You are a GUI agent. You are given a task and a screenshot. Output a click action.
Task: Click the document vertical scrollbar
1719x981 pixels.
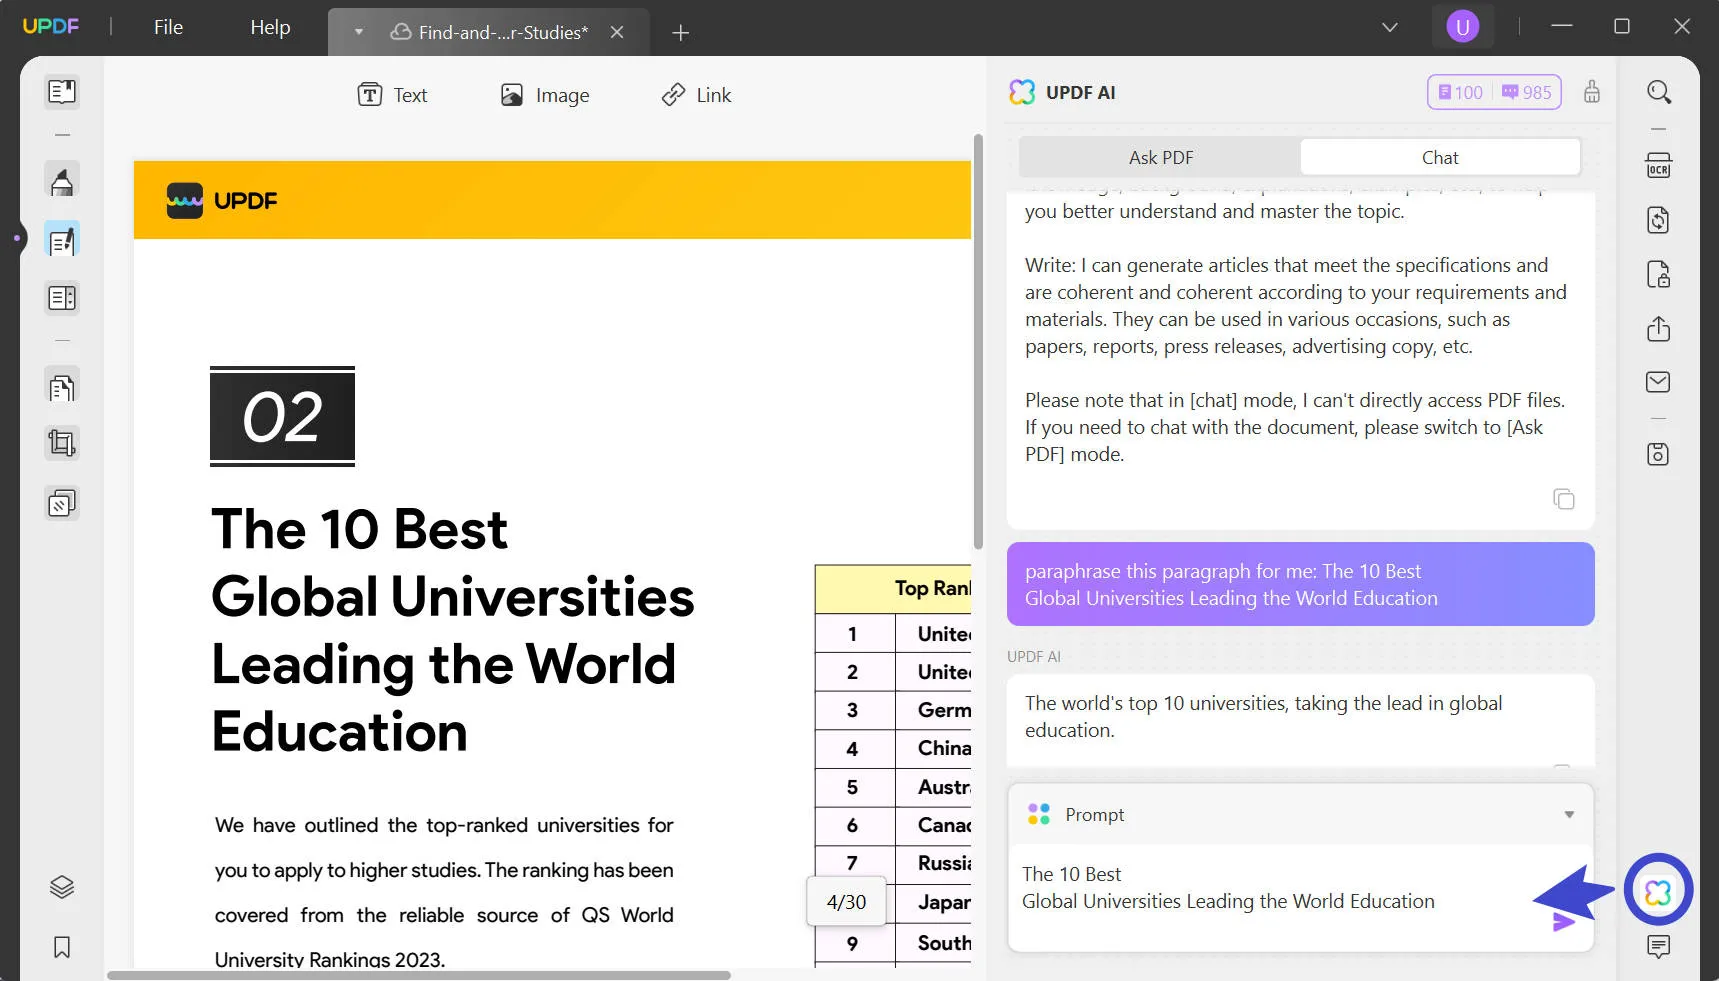[978, 340]
